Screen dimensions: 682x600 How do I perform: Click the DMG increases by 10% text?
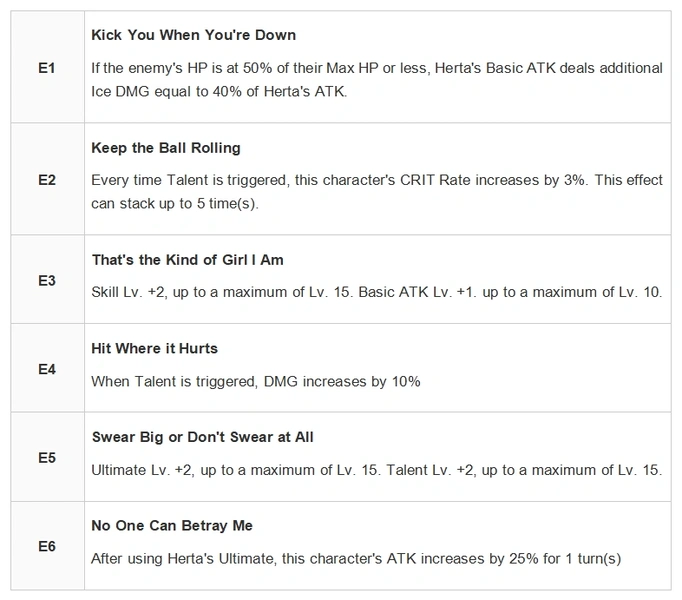[x=342, y=382]
